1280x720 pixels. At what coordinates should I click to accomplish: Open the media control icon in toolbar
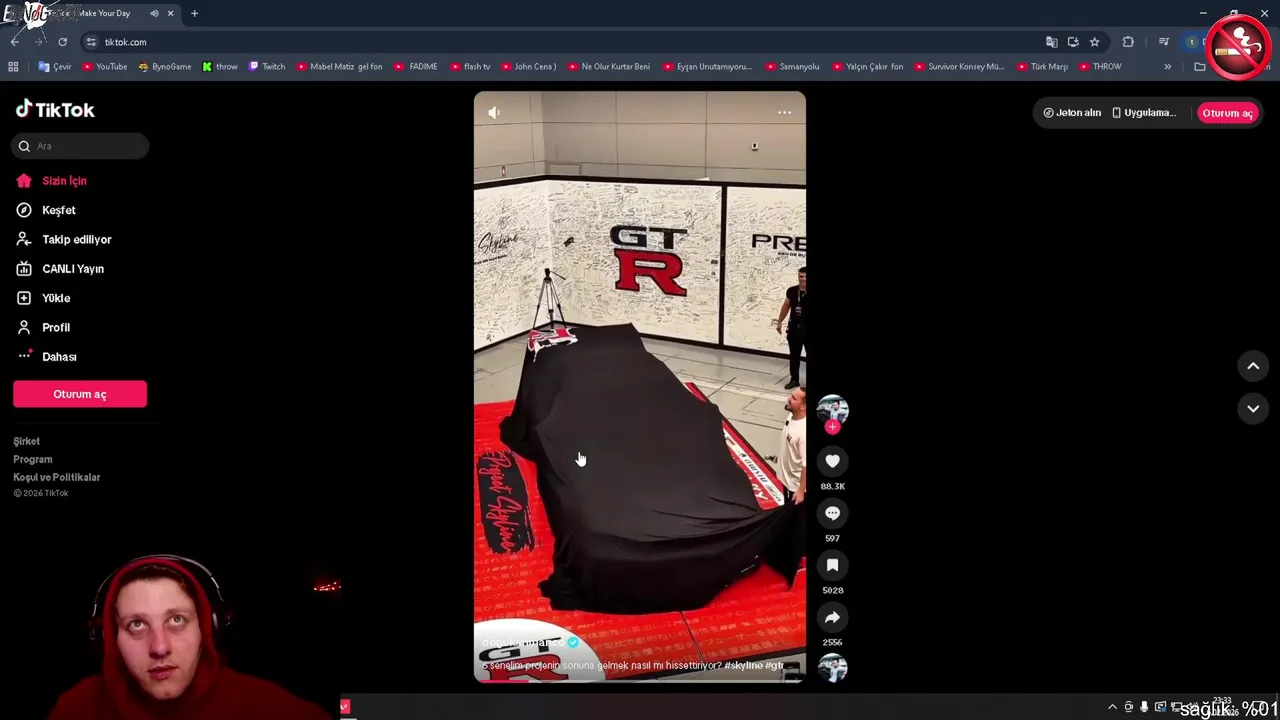tap(1163, 42)
